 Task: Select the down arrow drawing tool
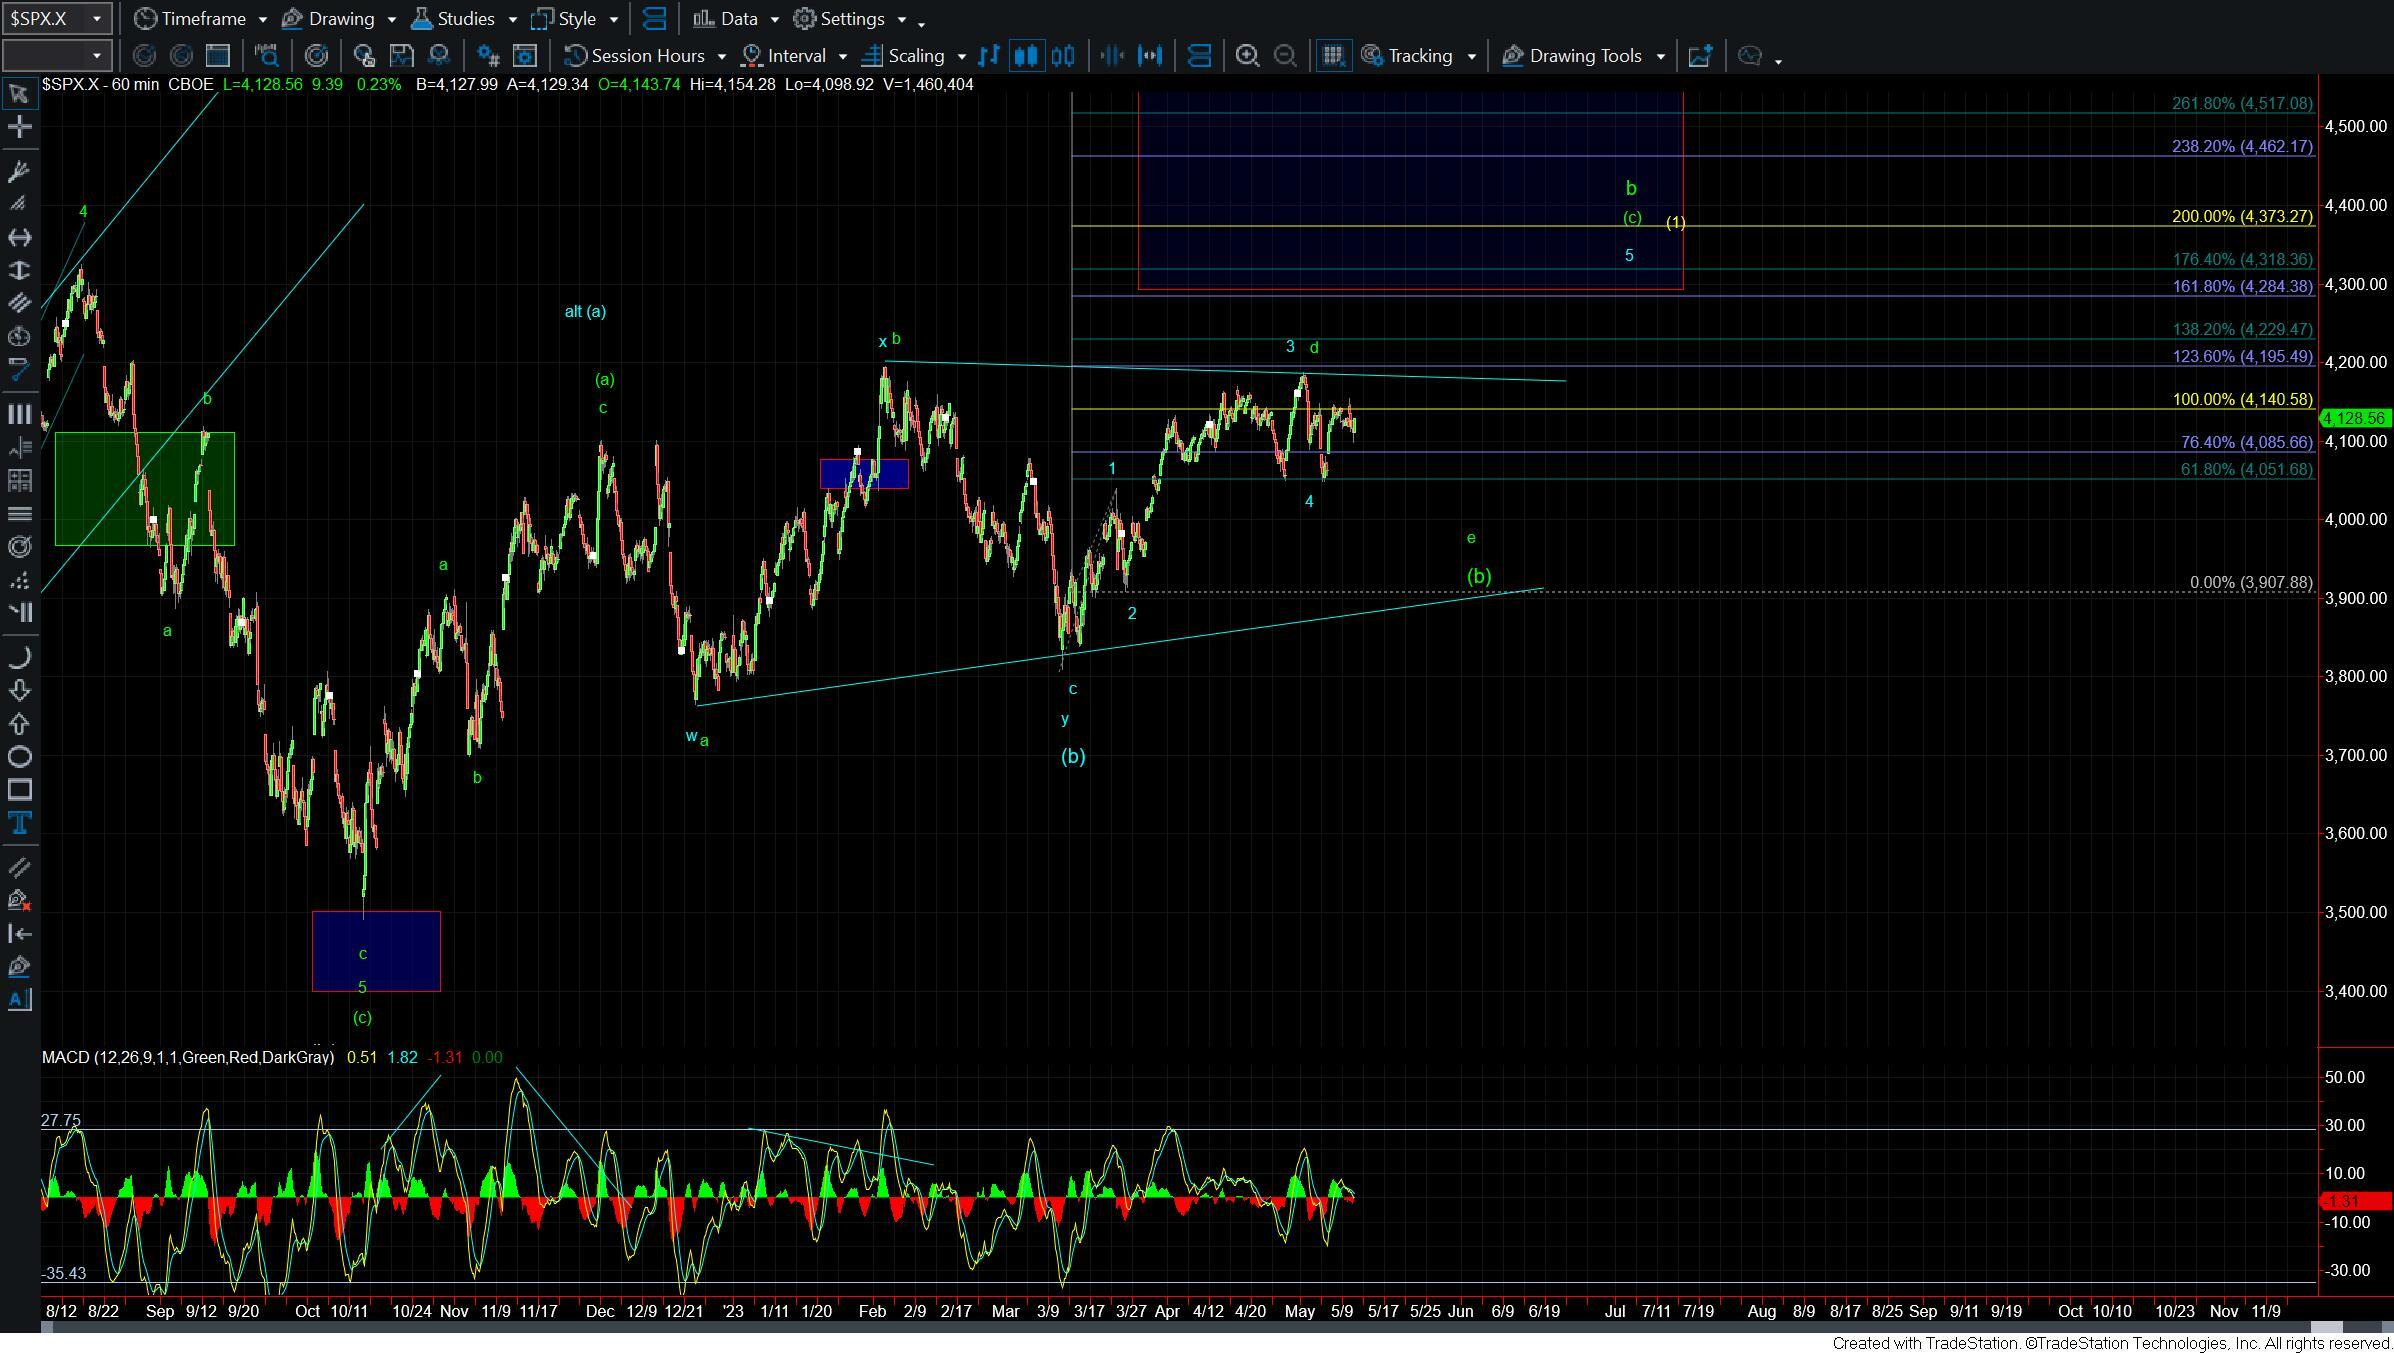[18, 690]
